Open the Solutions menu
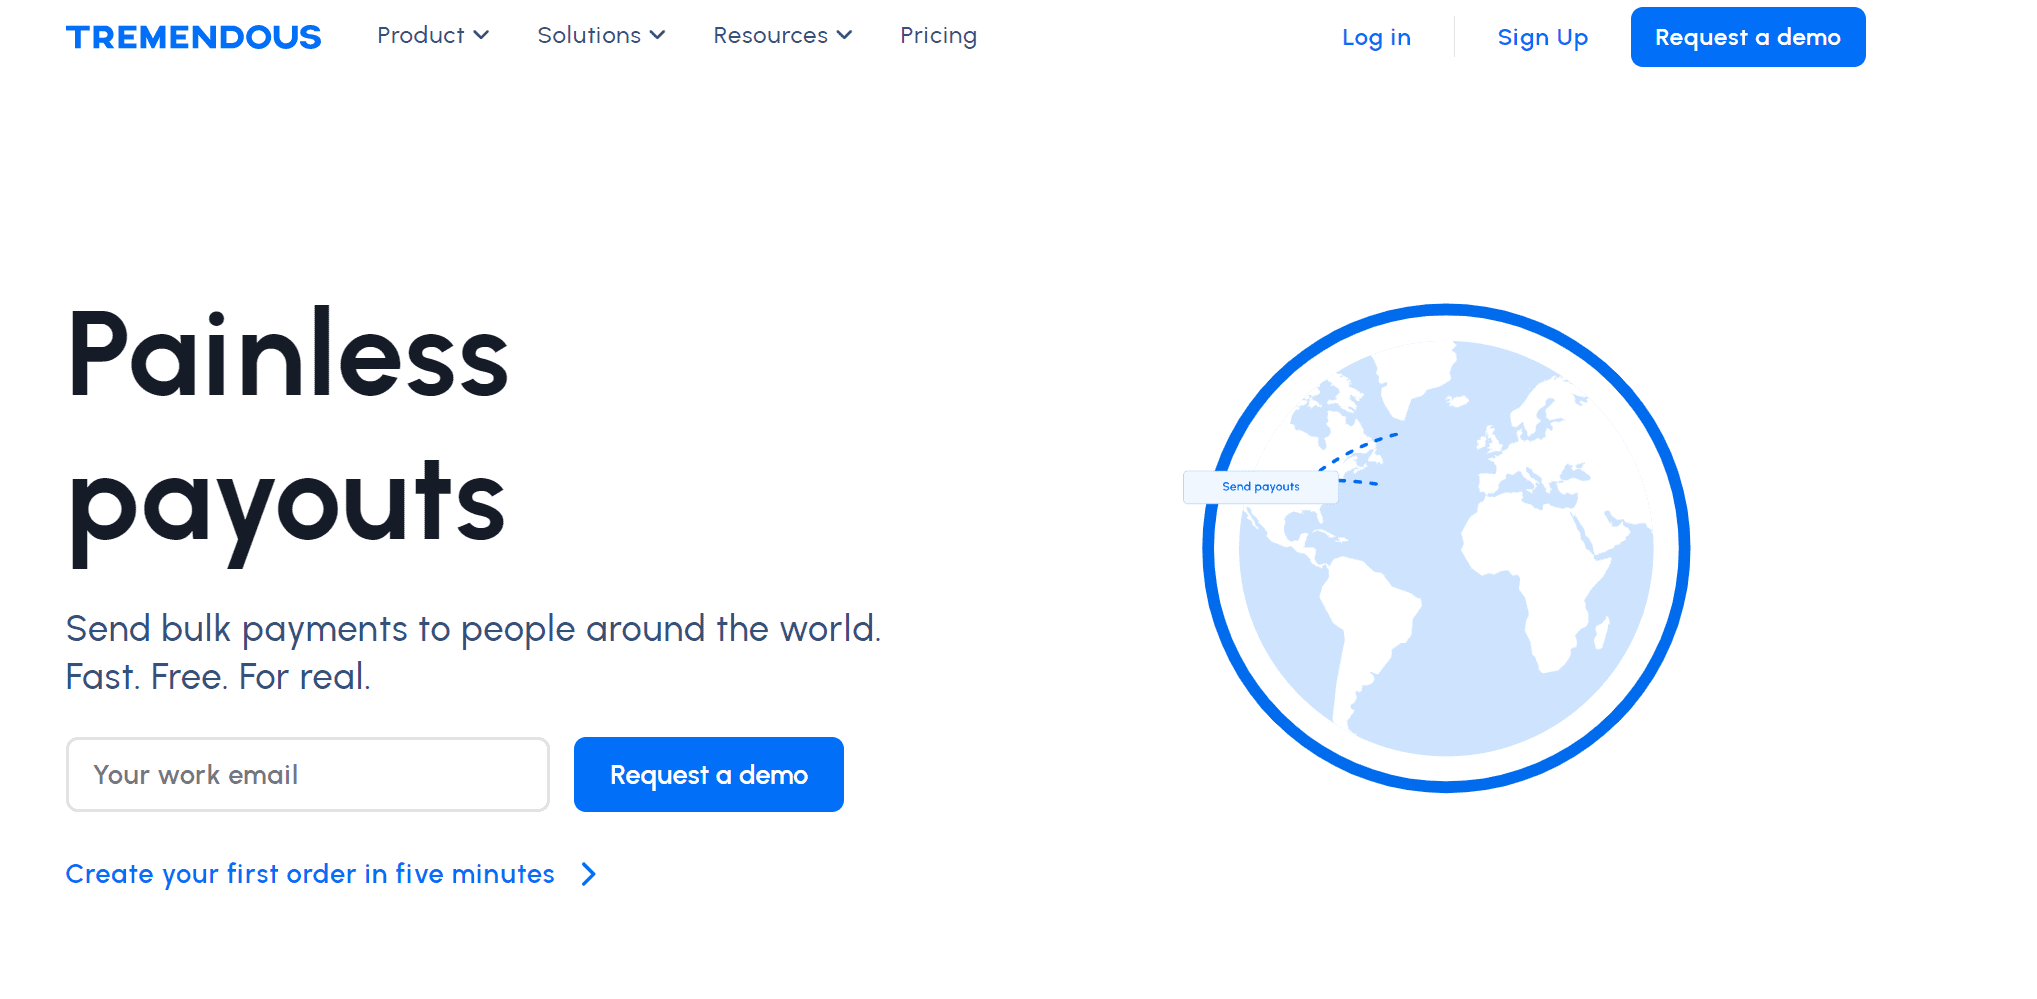2037x999 pixels. click(588, 36)
